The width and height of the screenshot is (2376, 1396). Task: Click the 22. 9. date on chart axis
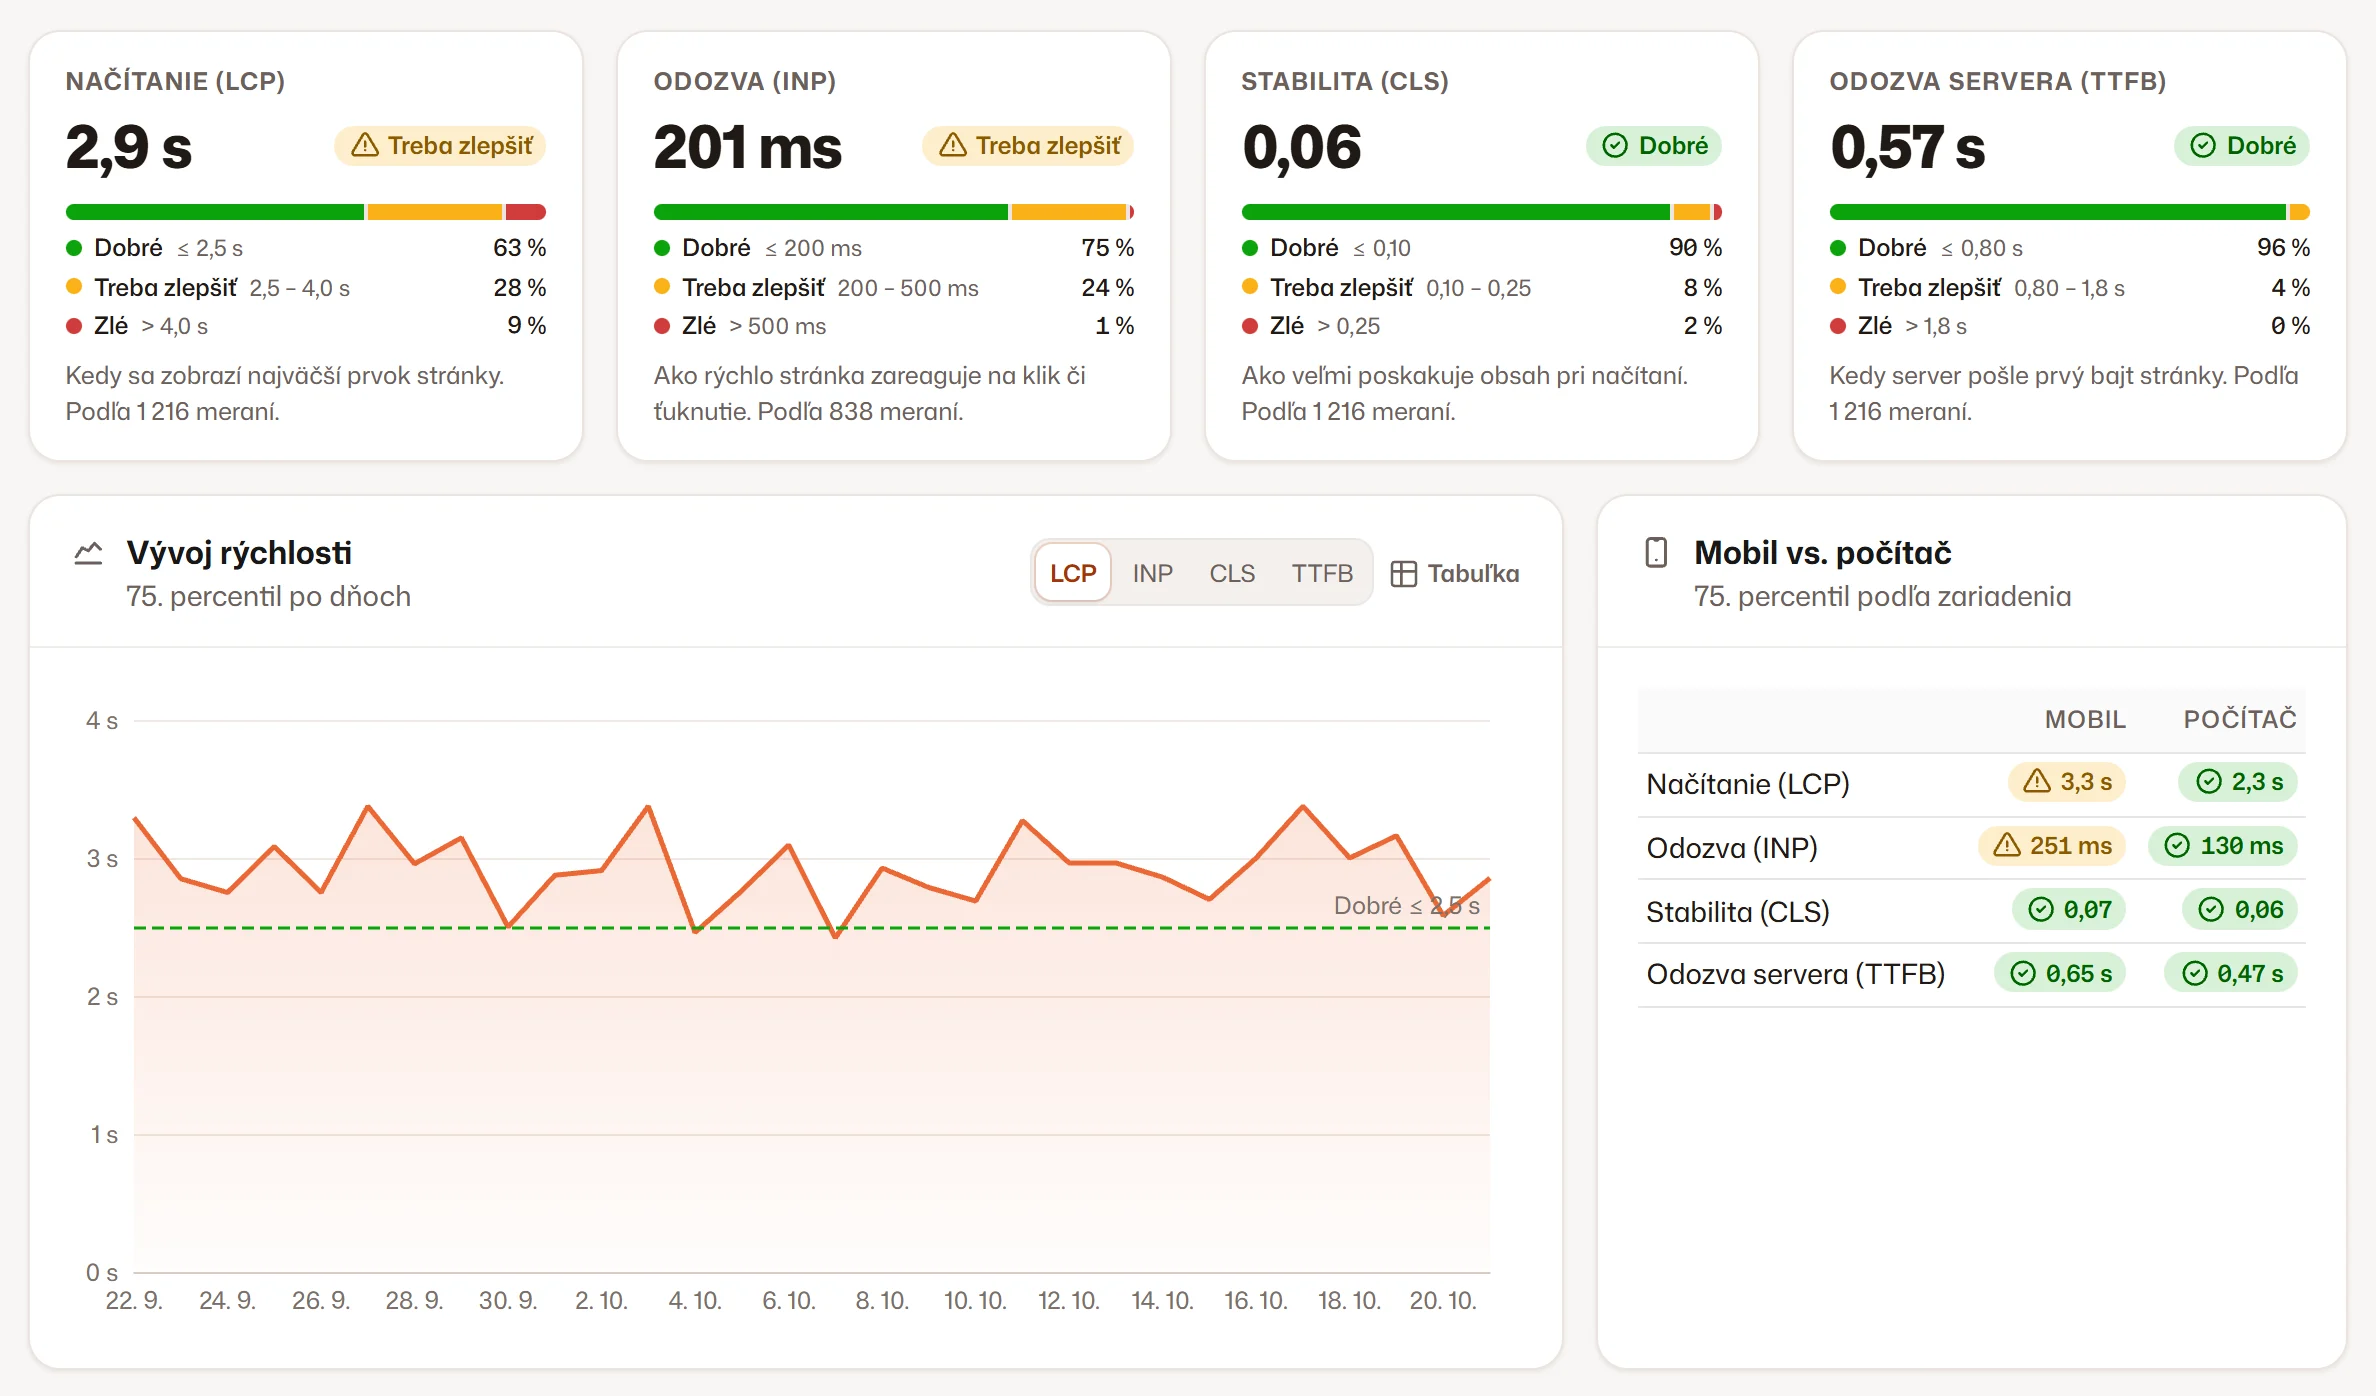point(134,1300)
